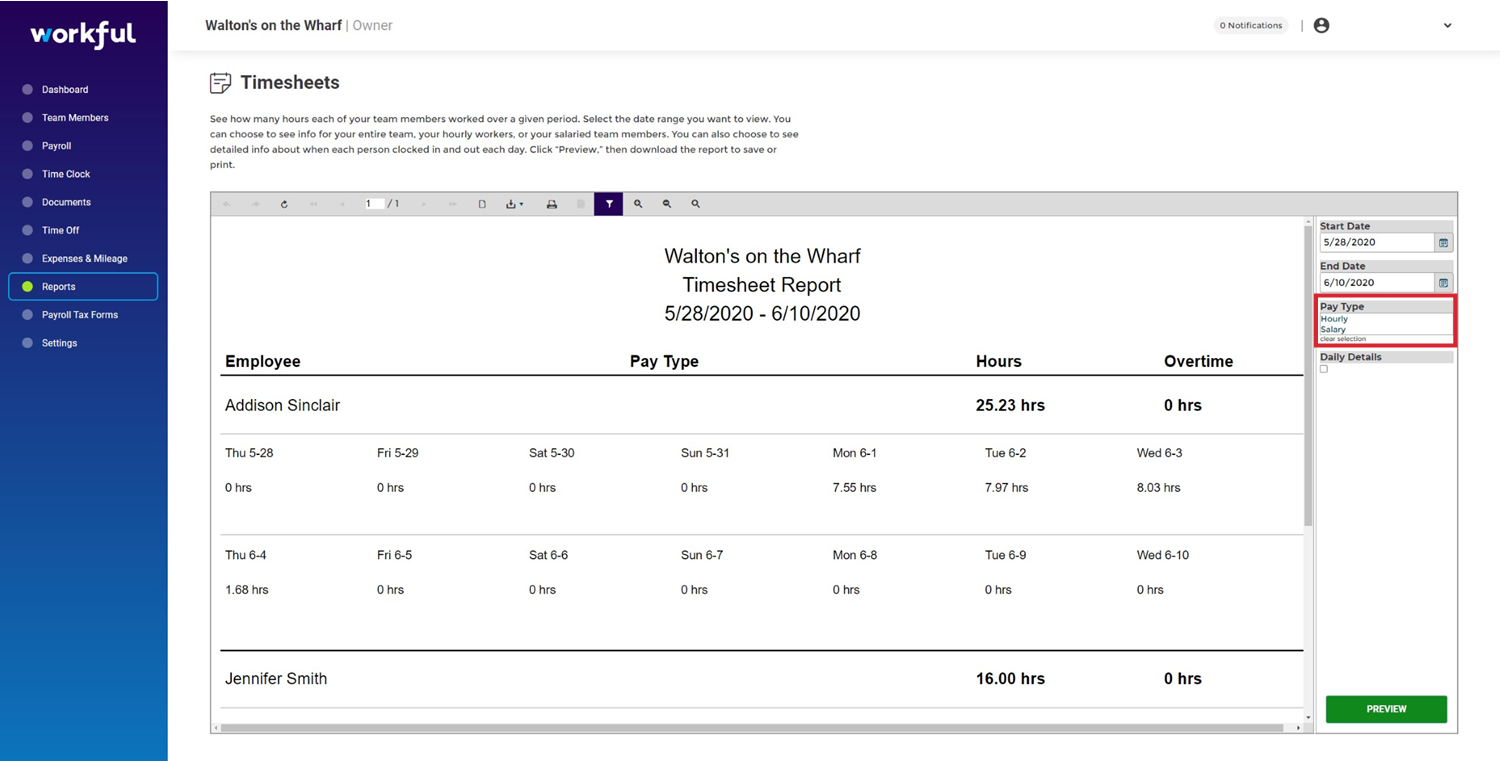
Task: Go to the next report page
Action: pos(424,204)
